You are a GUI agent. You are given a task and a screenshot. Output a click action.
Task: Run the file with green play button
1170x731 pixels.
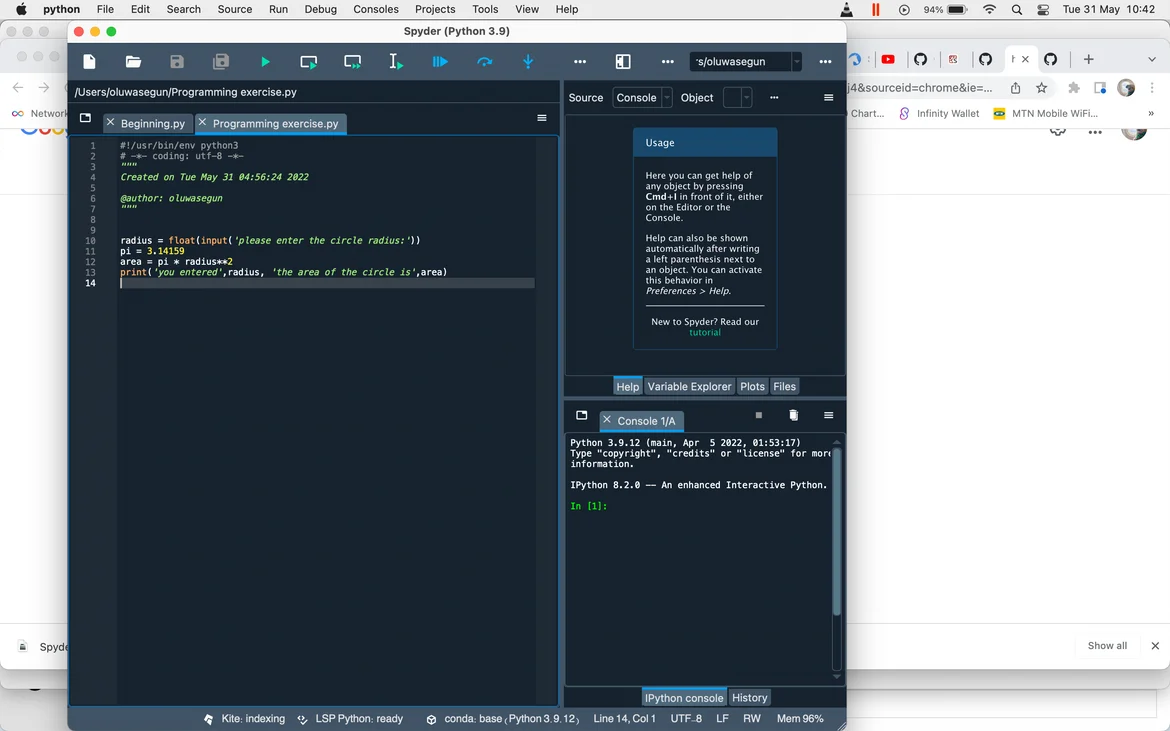pyautogui.click(x=265, y=62)
